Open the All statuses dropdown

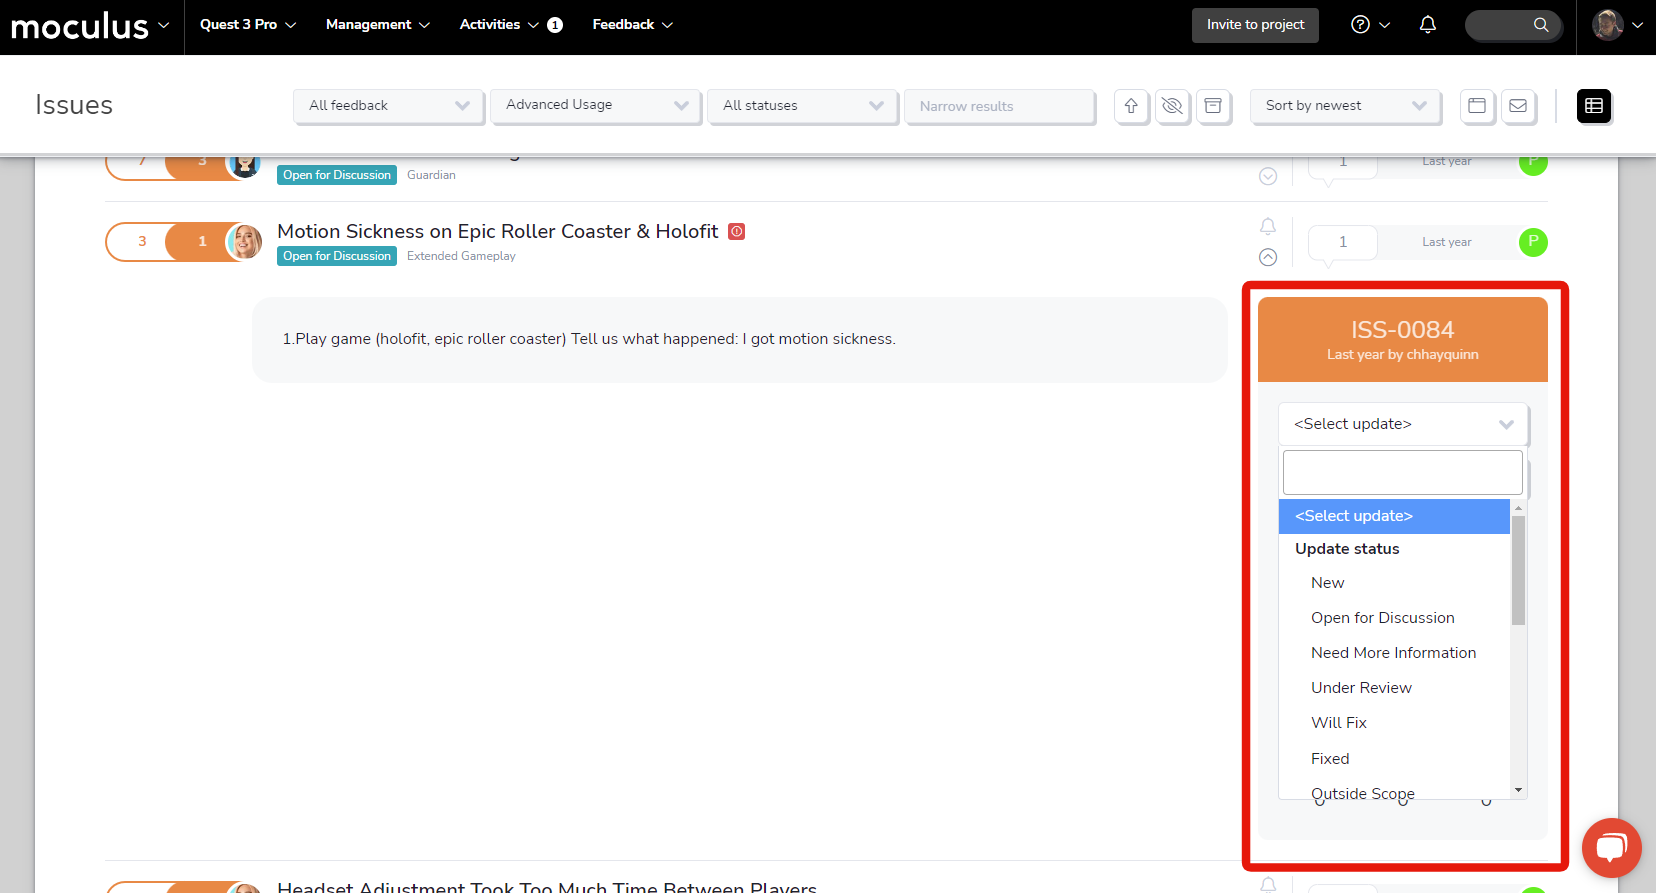pyautogui.click(x=802, y=106)
